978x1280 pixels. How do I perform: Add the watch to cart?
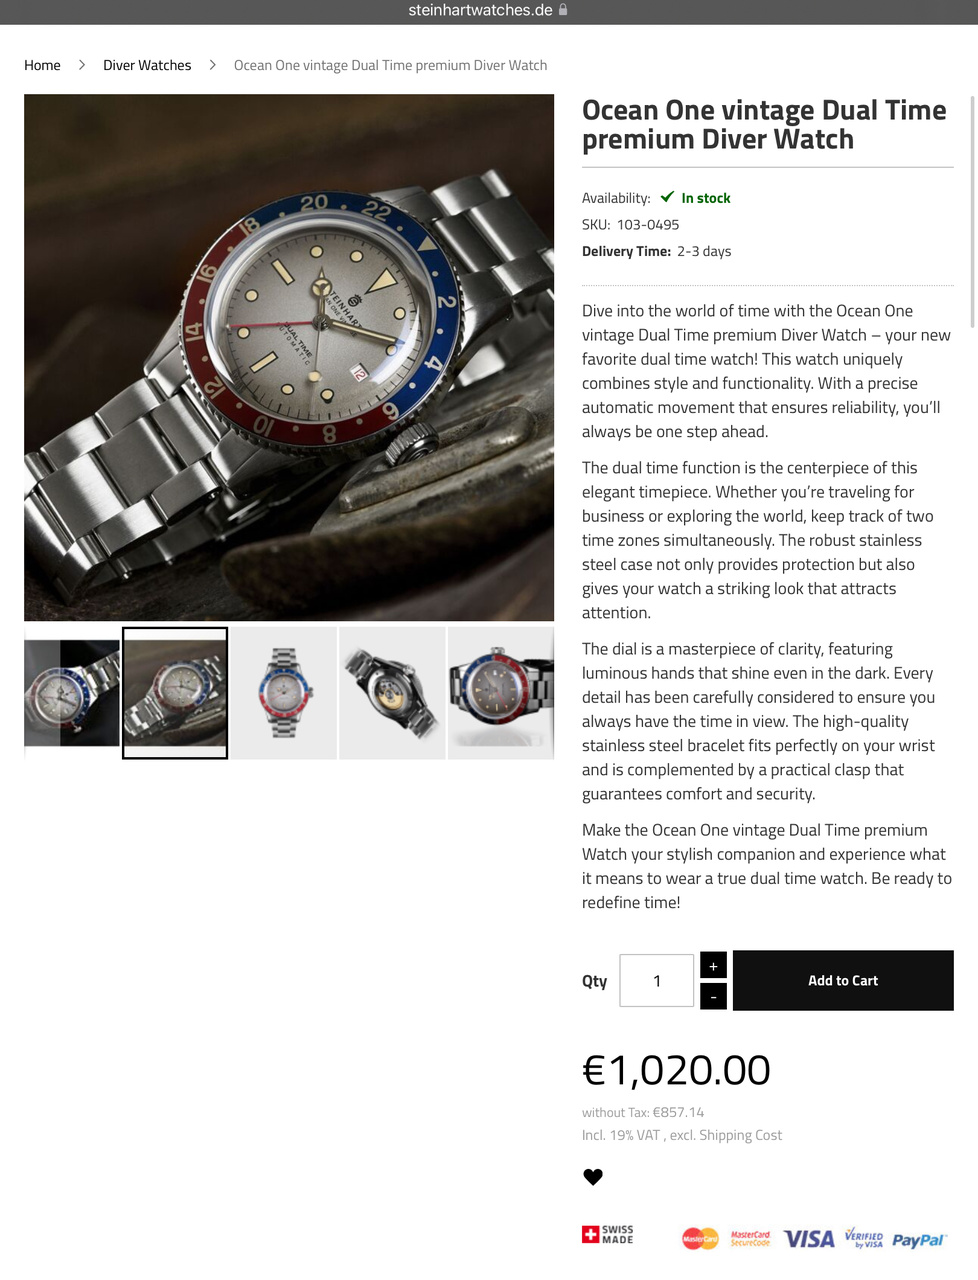pos(843,981)
